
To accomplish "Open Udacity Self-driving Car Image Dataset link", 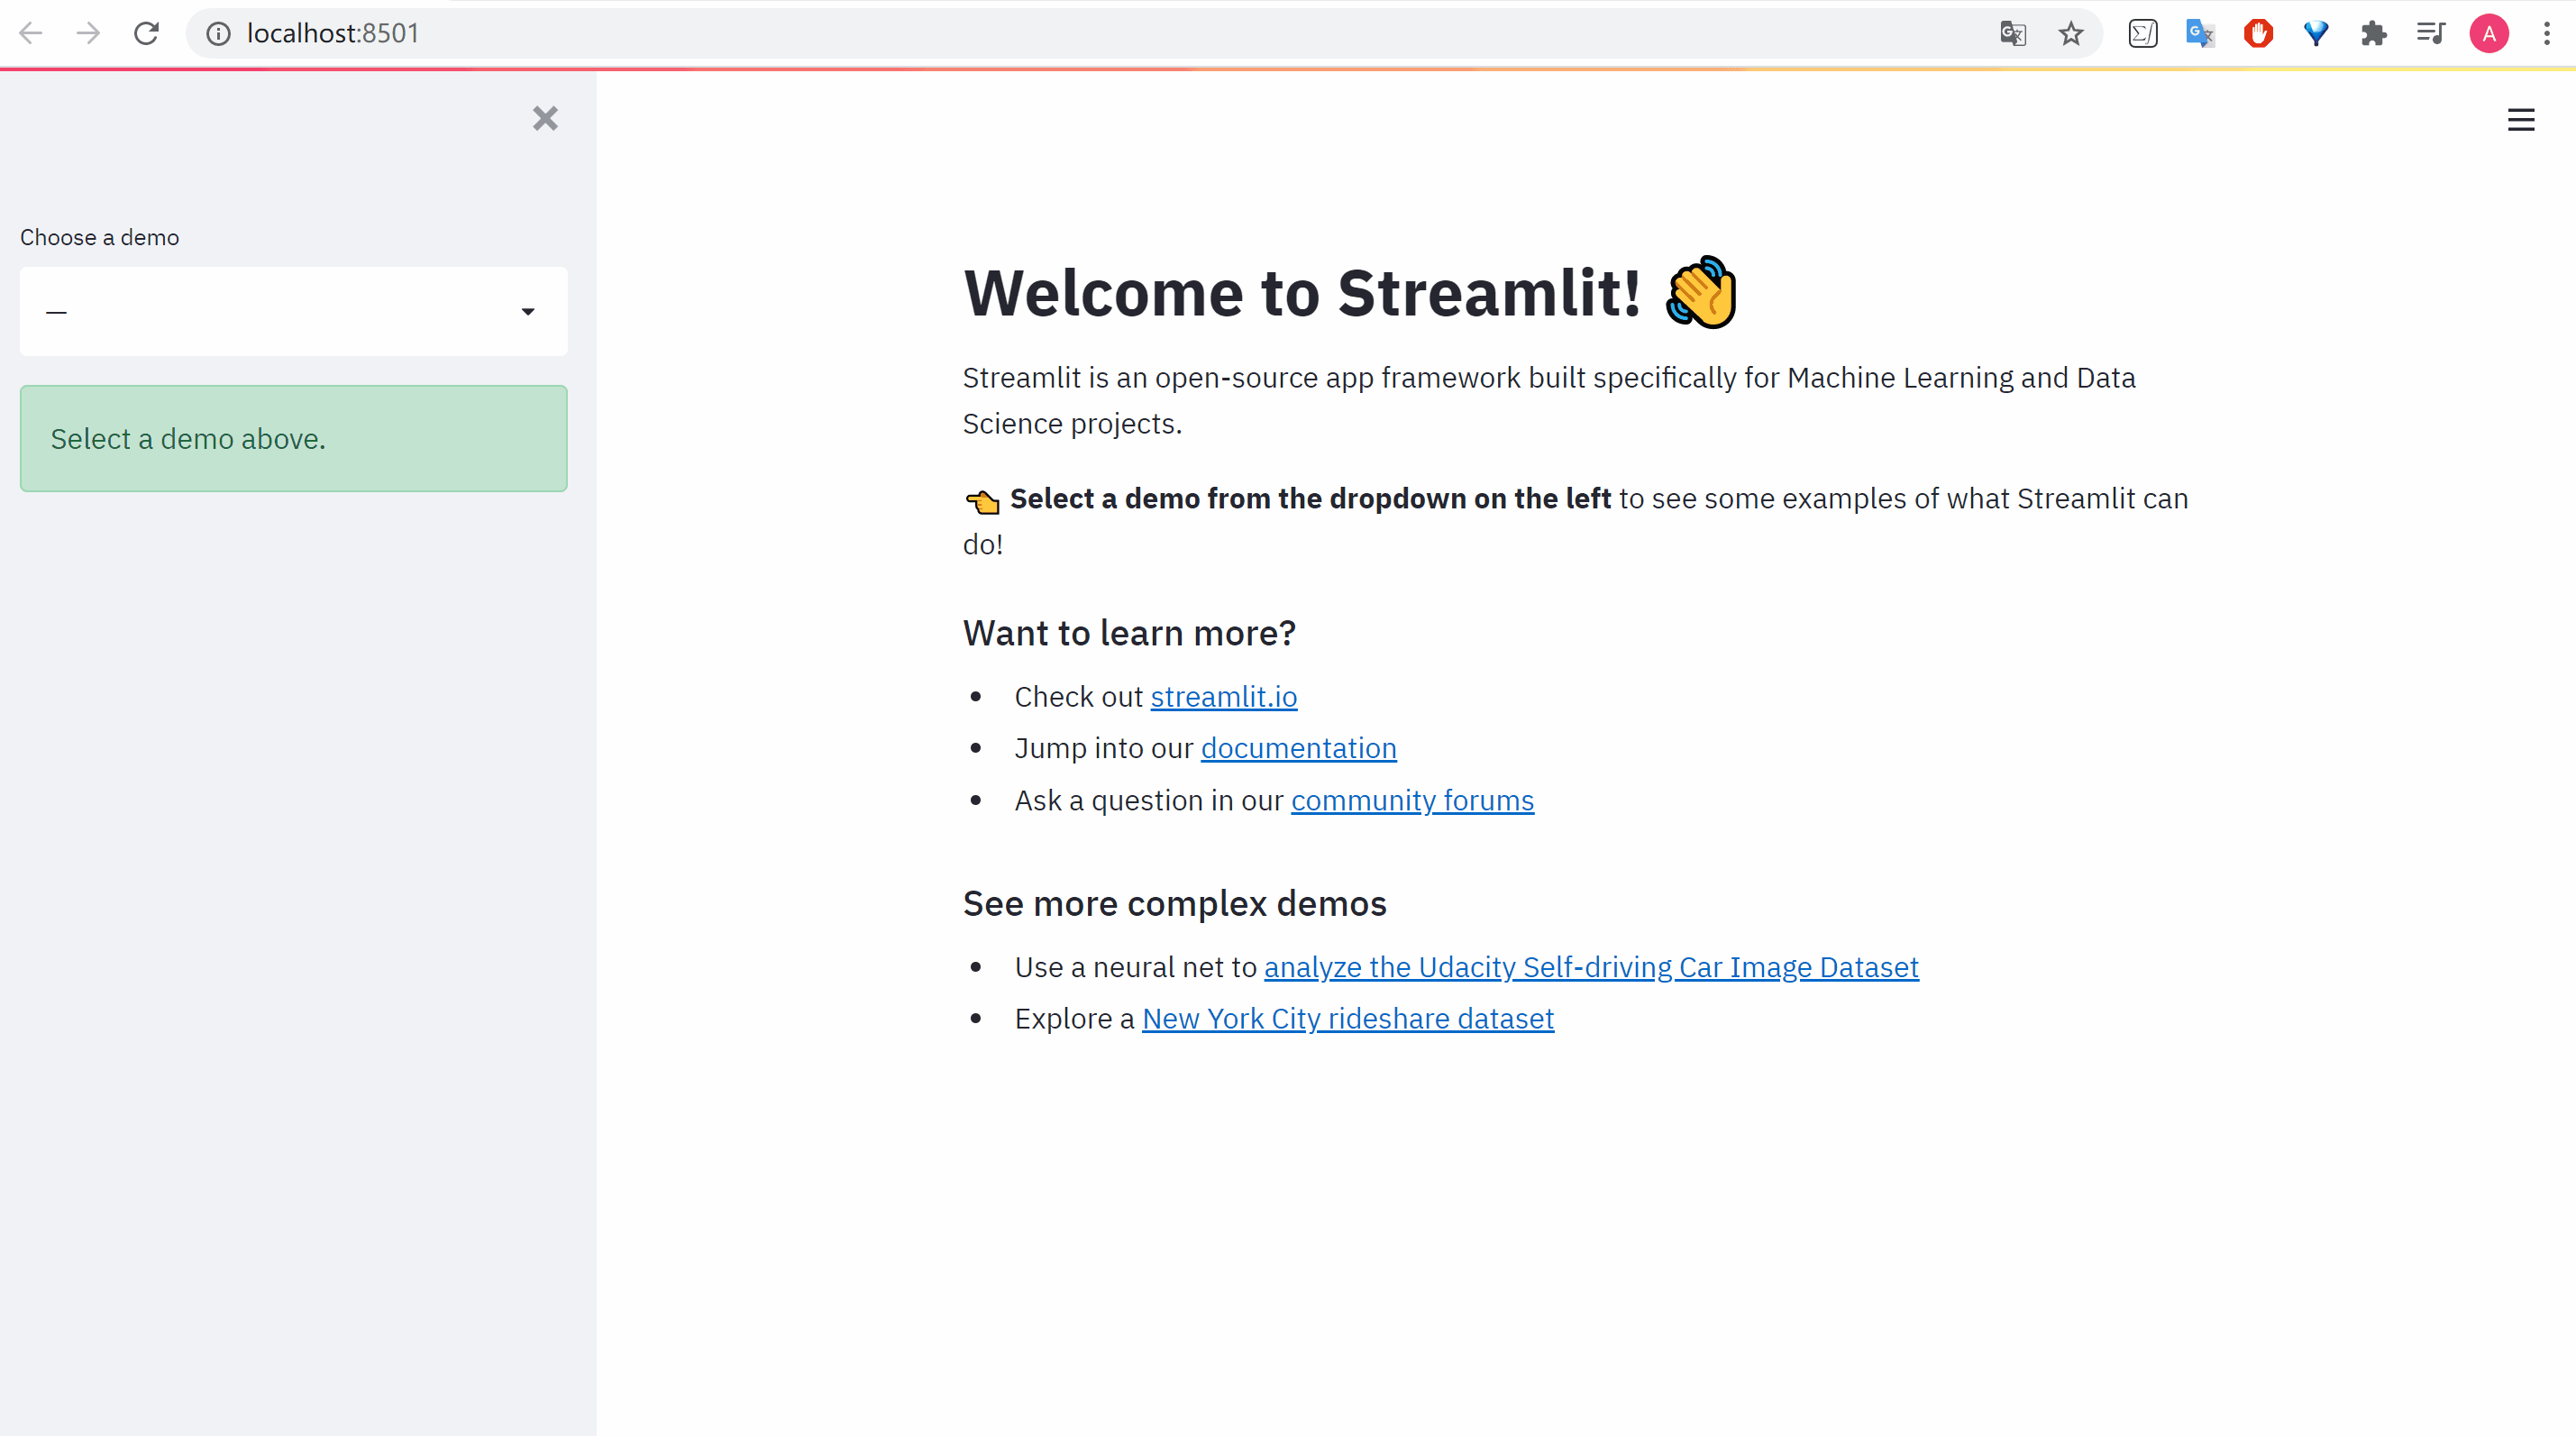I will (x=1591, y=968).
